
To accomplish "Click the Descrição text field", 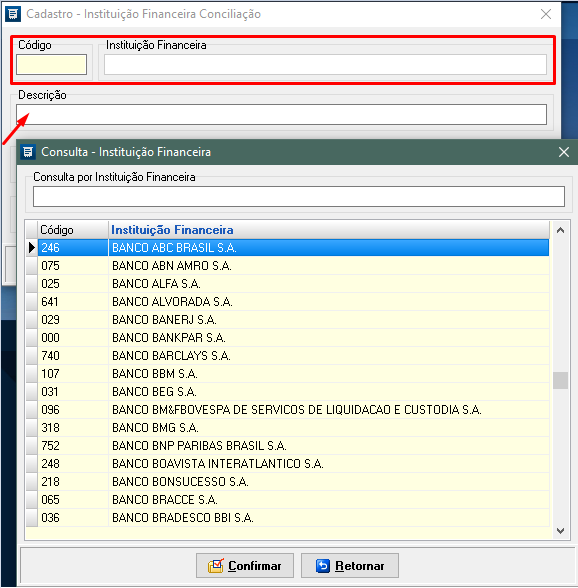I will pos(281,114).
